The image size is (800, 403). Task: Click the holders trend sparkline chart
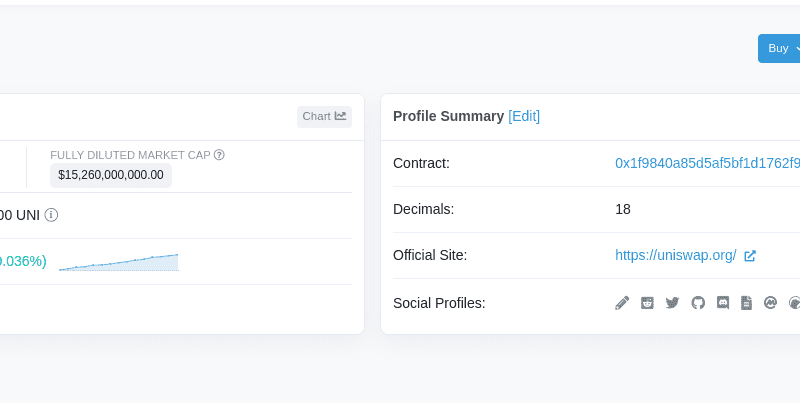tap(118, 262)
